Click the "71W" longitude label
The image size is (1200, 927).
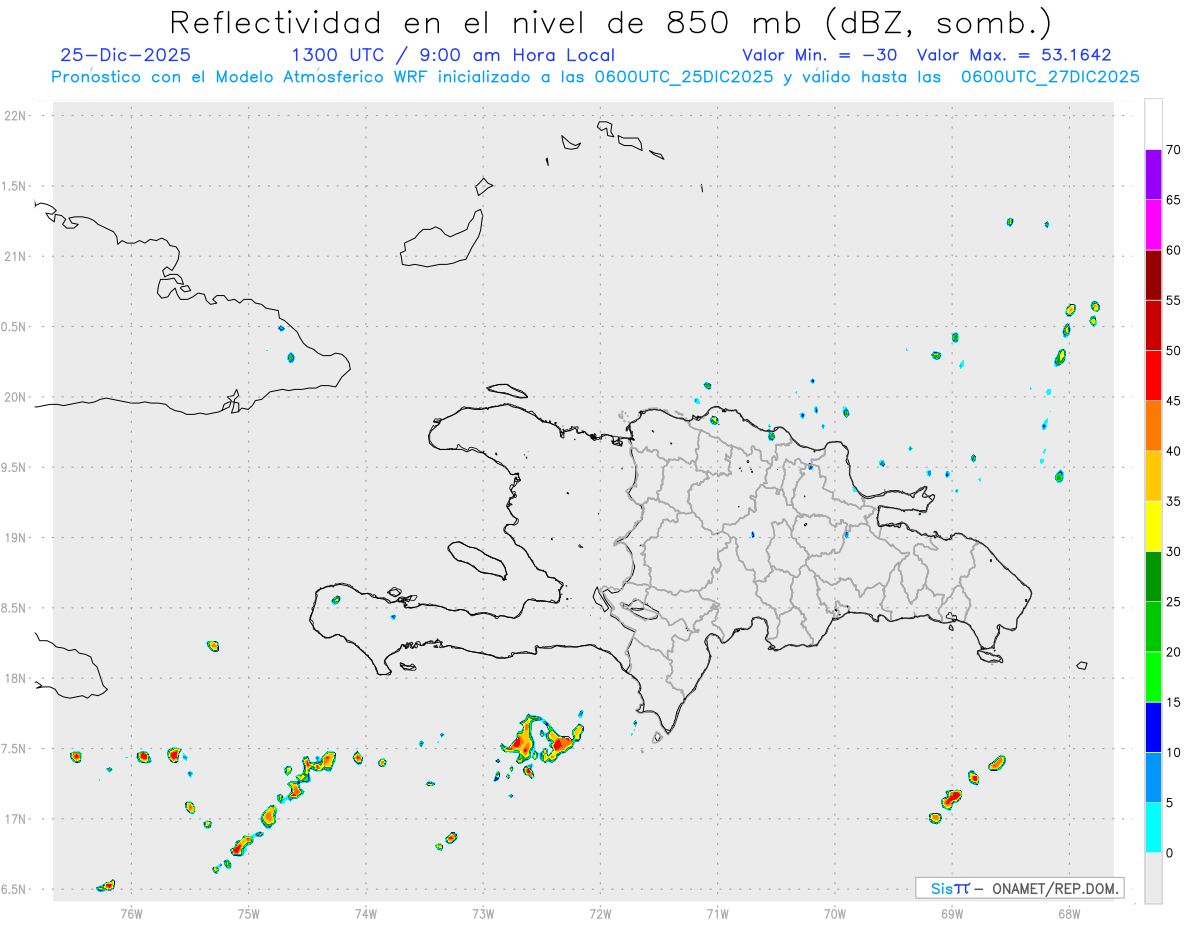717,913
